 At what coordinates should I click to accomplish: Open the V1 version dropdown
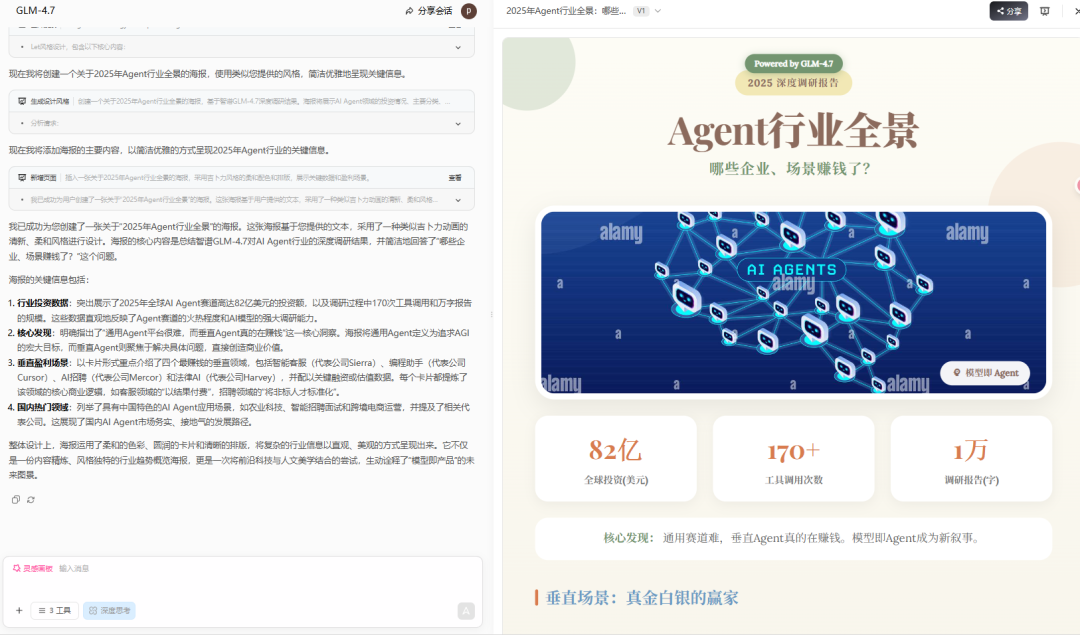(x=647, y=11)
